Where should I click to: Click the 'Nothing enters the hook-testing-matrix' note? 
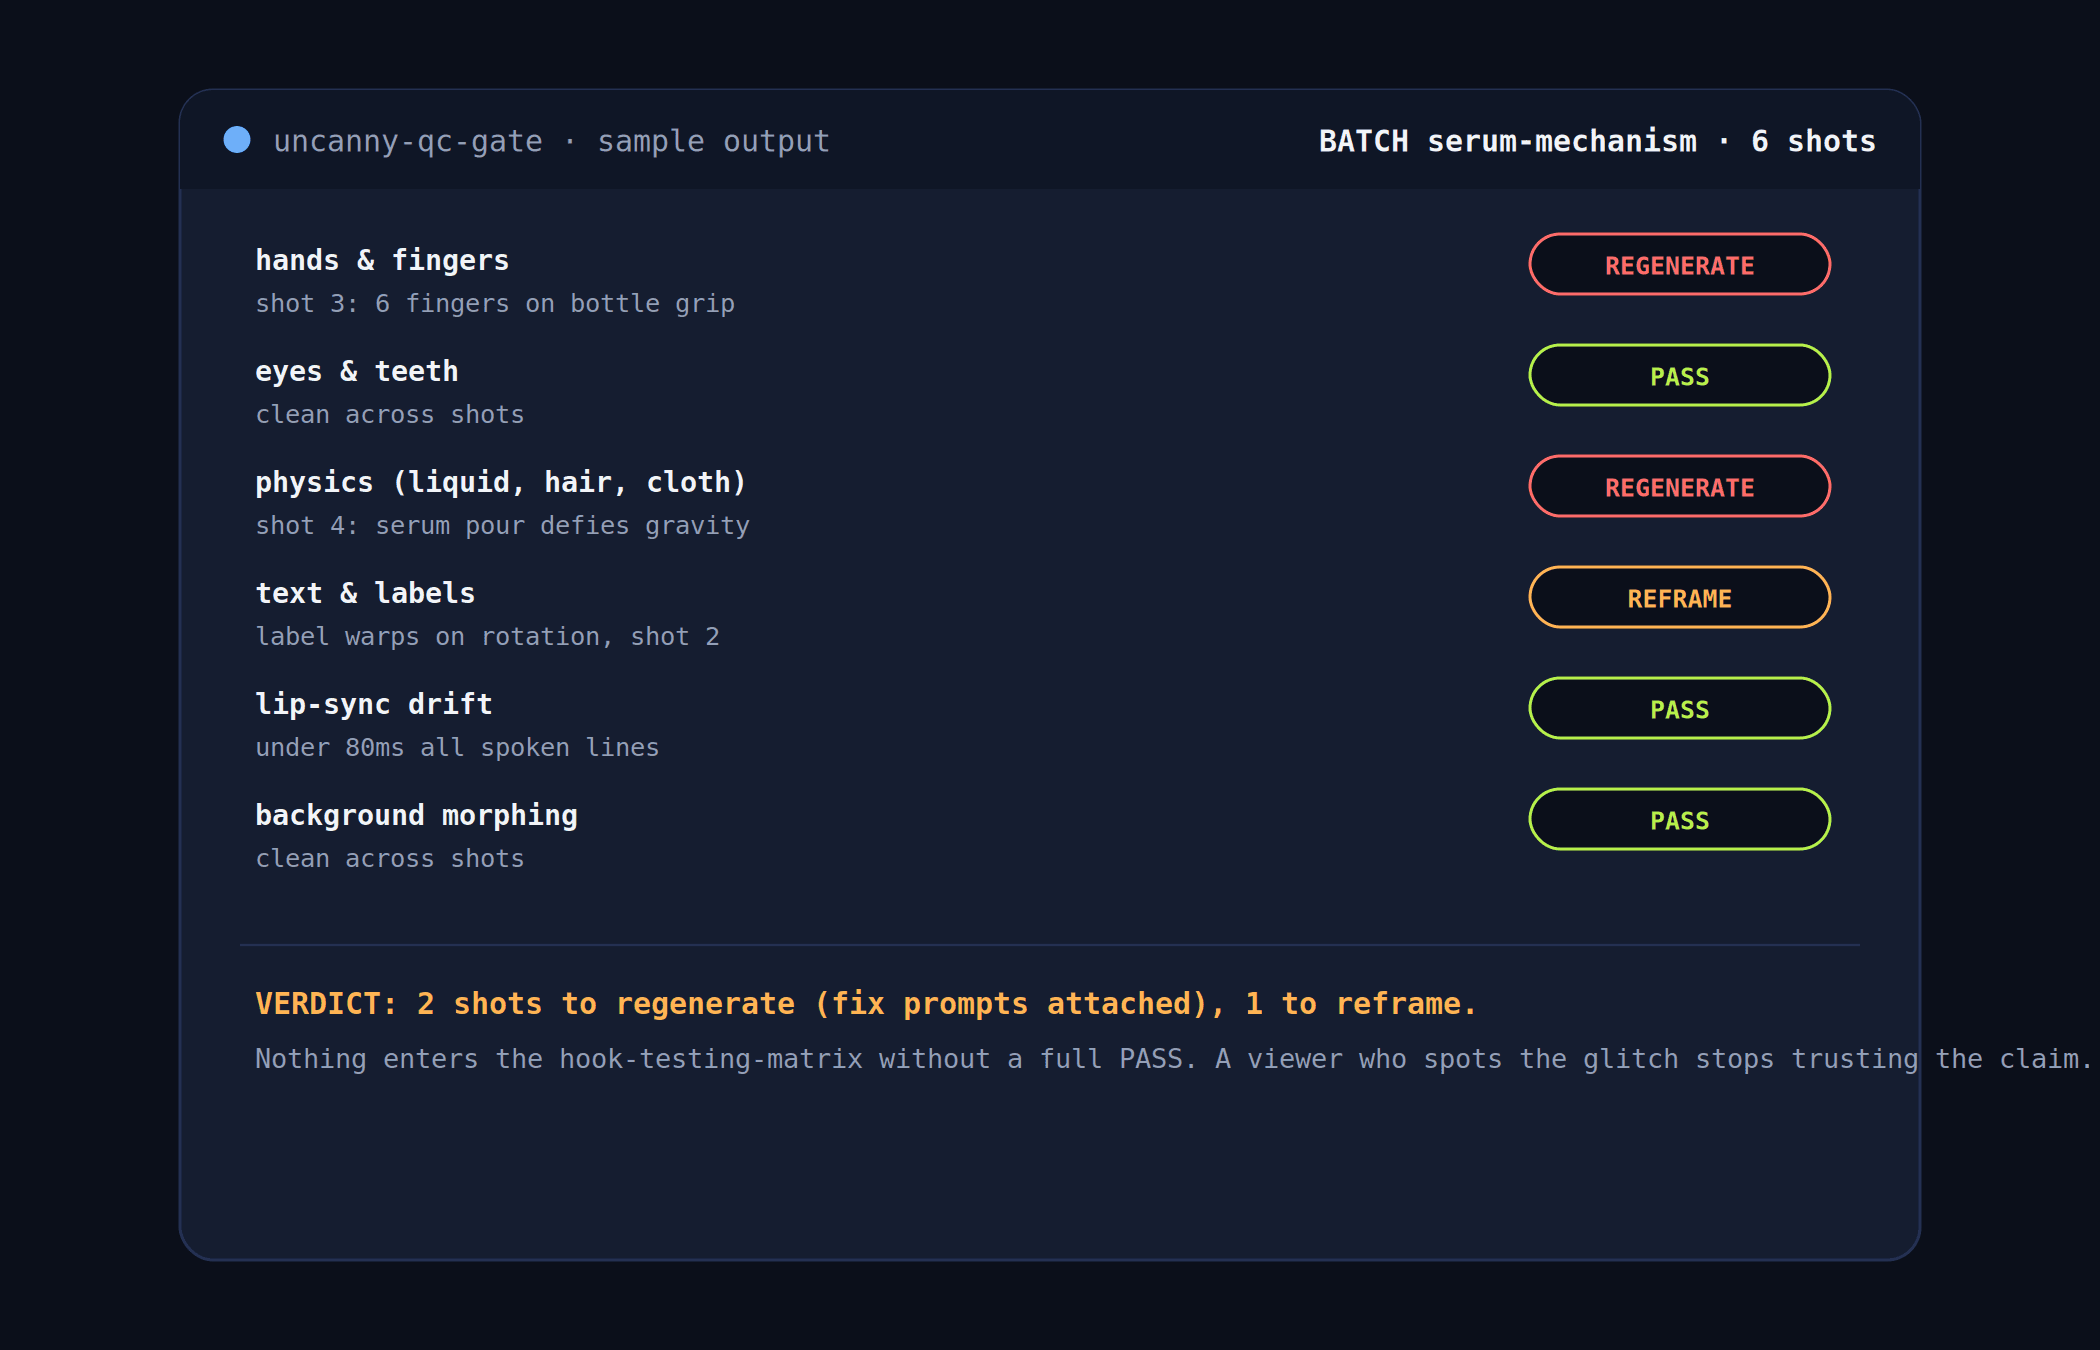[1172, 1059]
